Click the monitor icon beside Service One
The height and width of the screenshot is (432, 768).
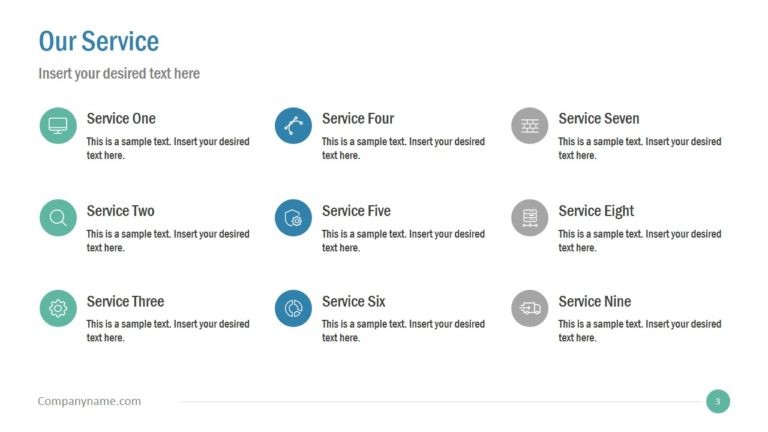tap(58, 126)
